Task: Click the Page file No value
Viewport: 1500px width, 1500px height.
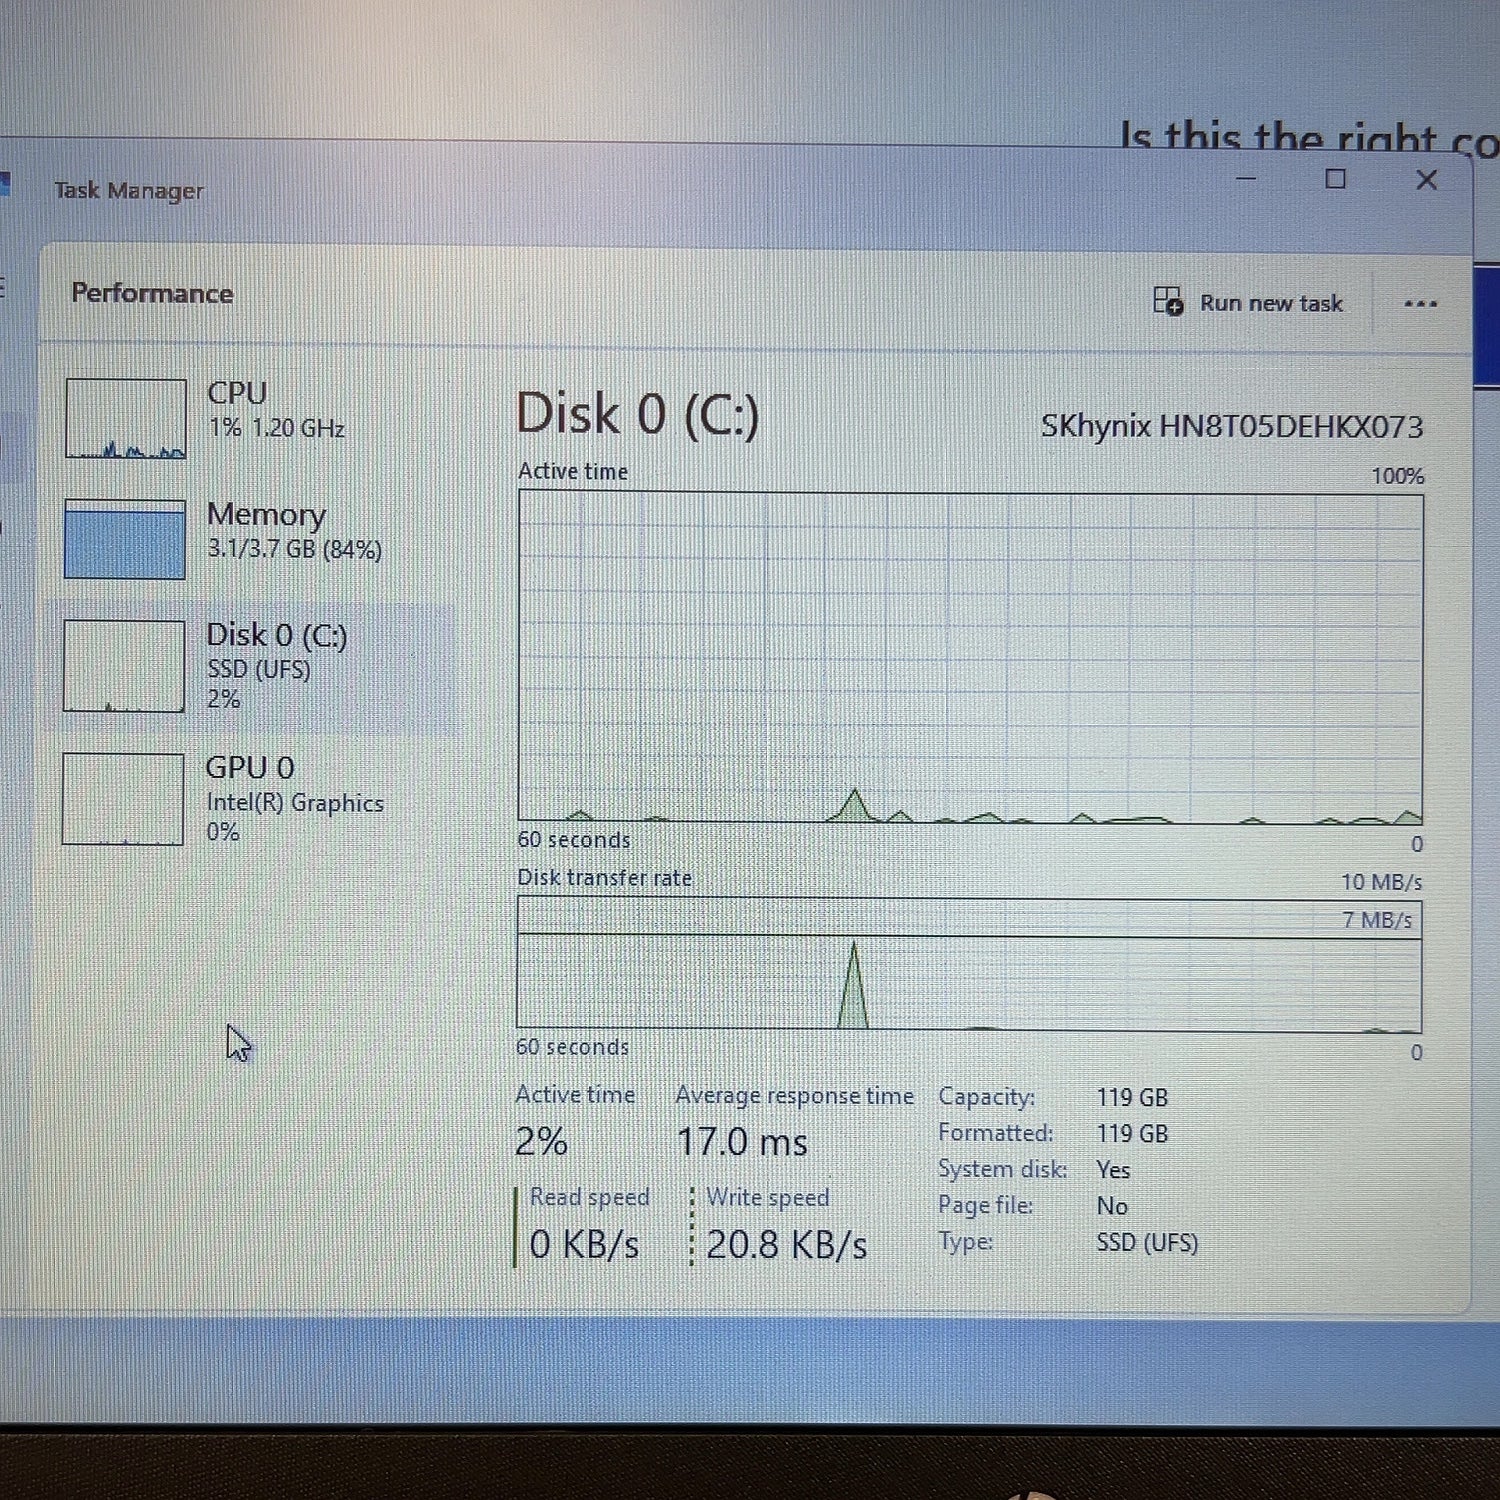Action: coord(1112,1206)
